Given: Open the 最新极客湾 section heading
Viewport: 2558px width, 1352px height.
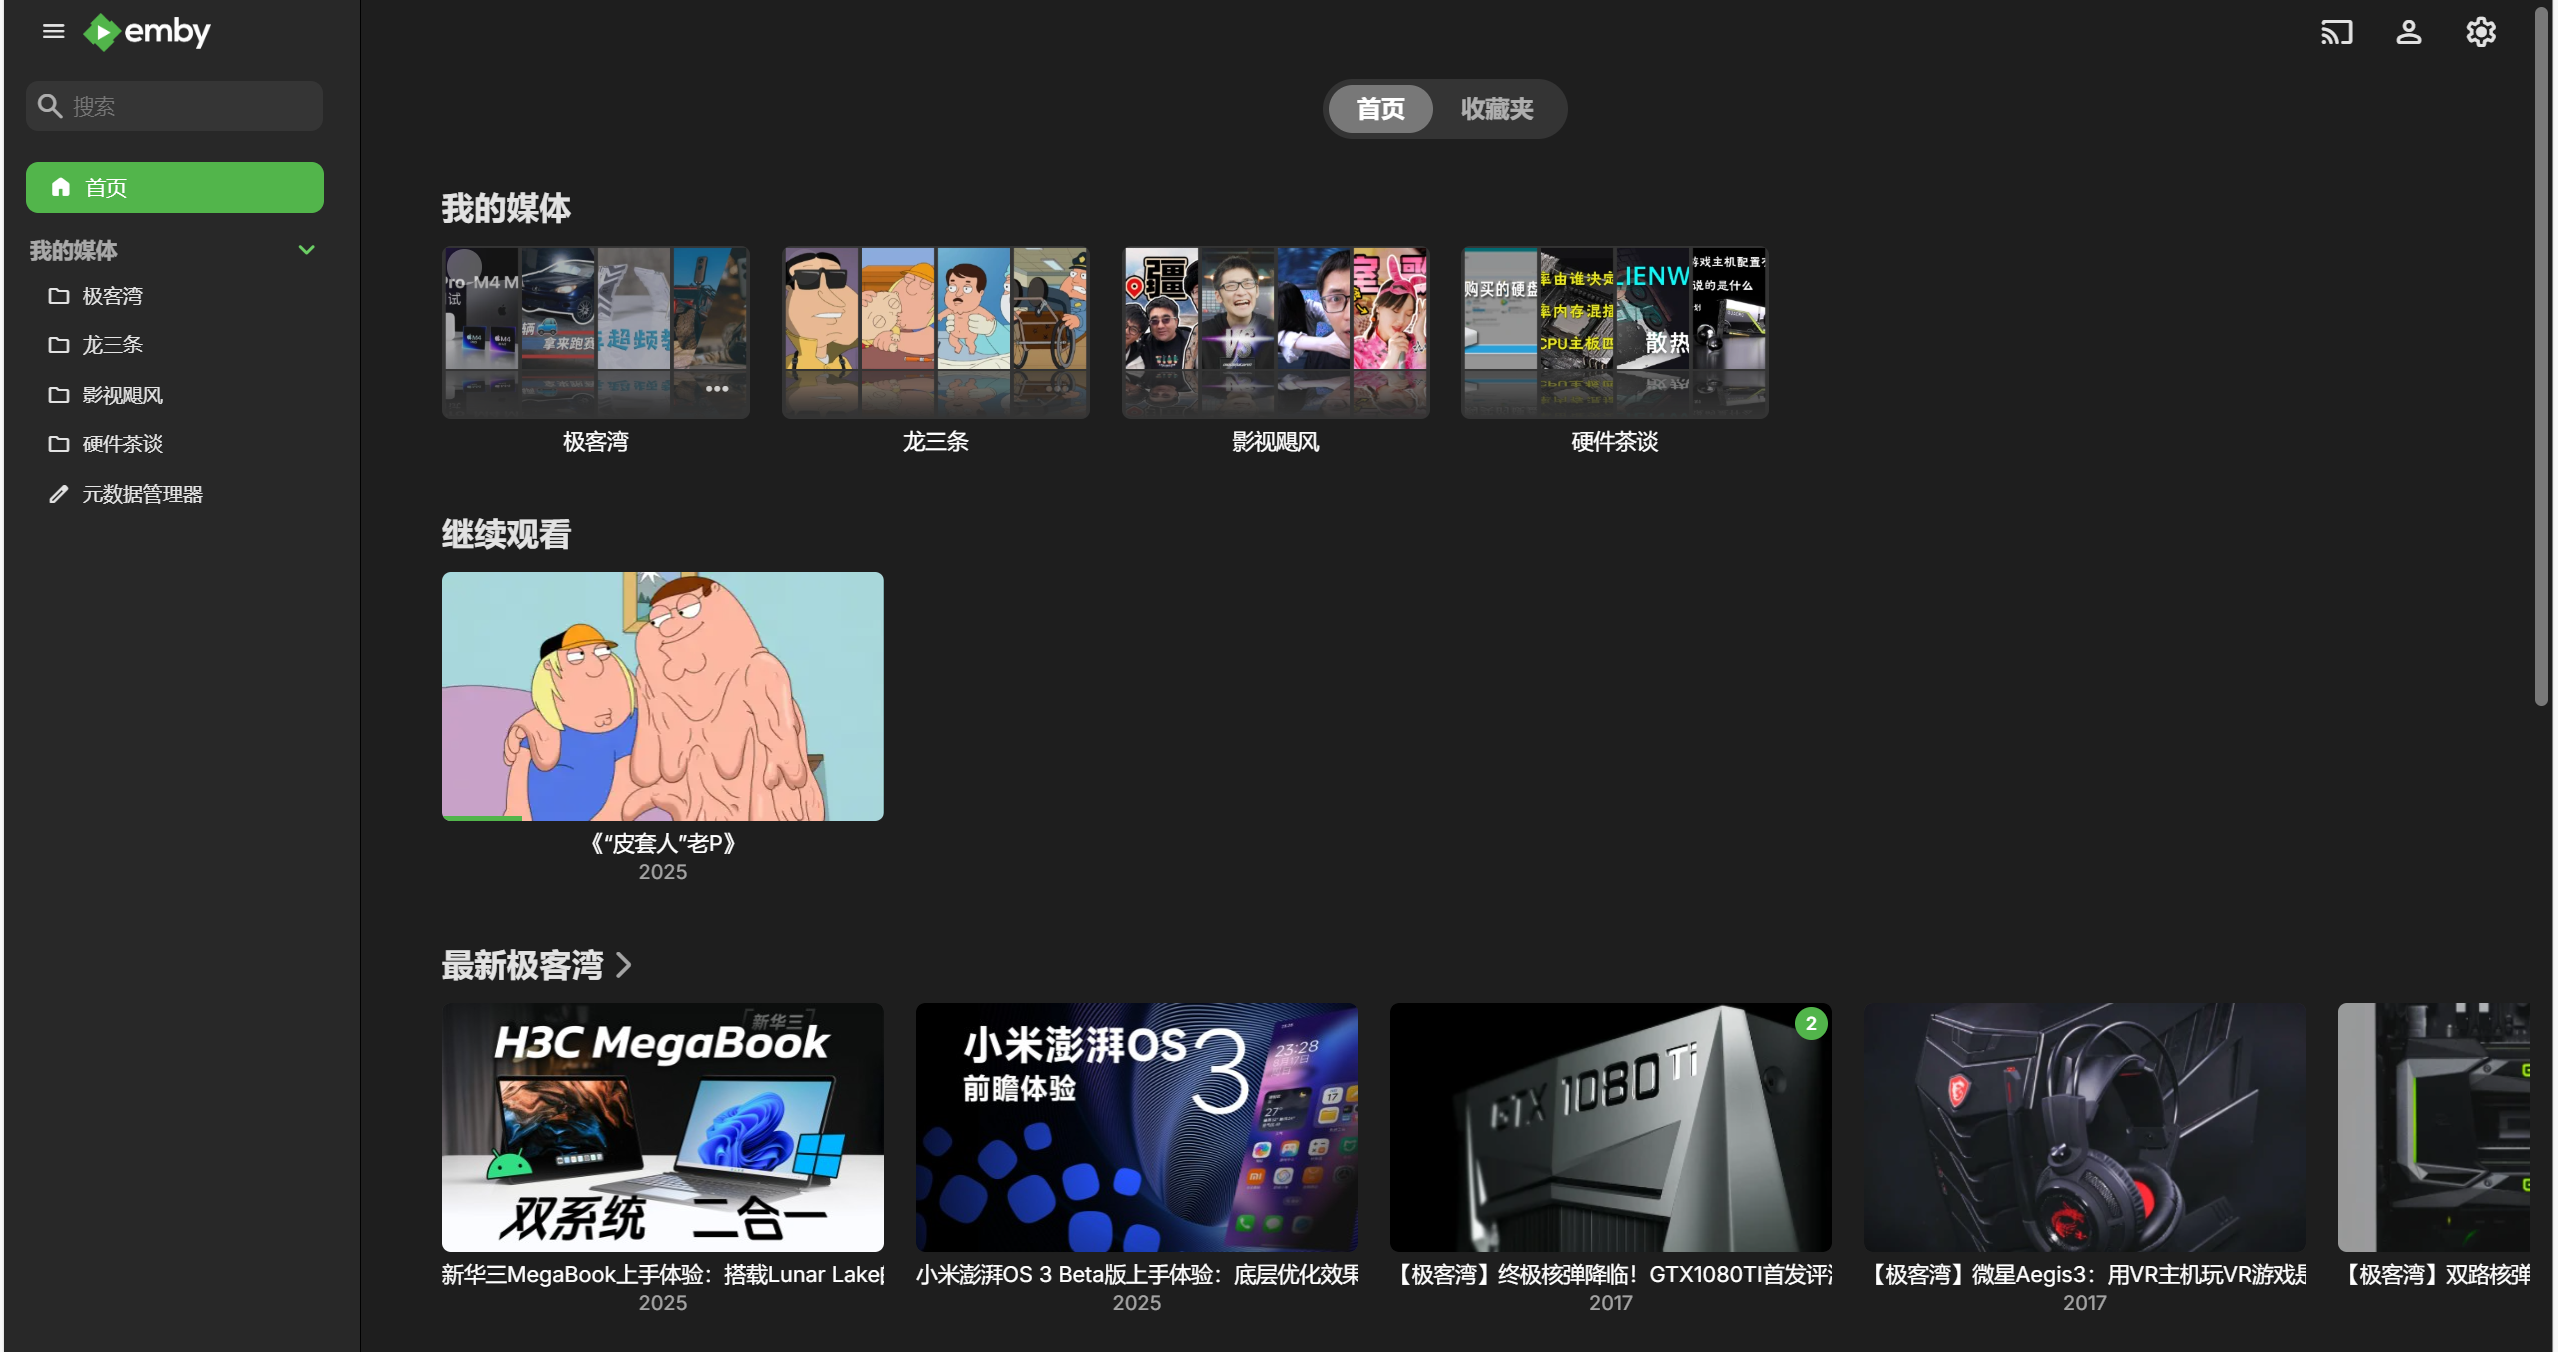Looking at the screenshot, I should 523,965.
